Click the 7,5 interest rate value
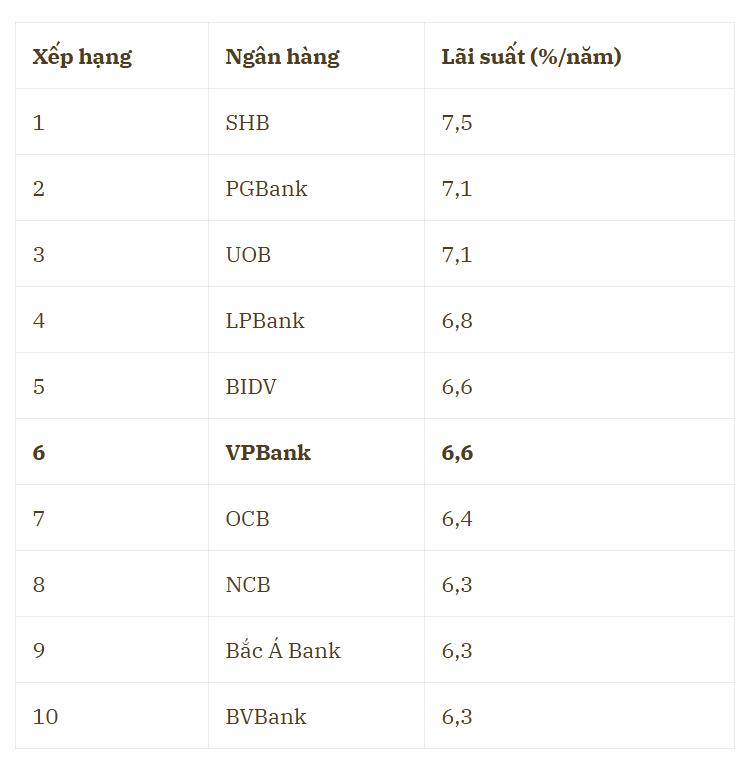 coord(457,123)
